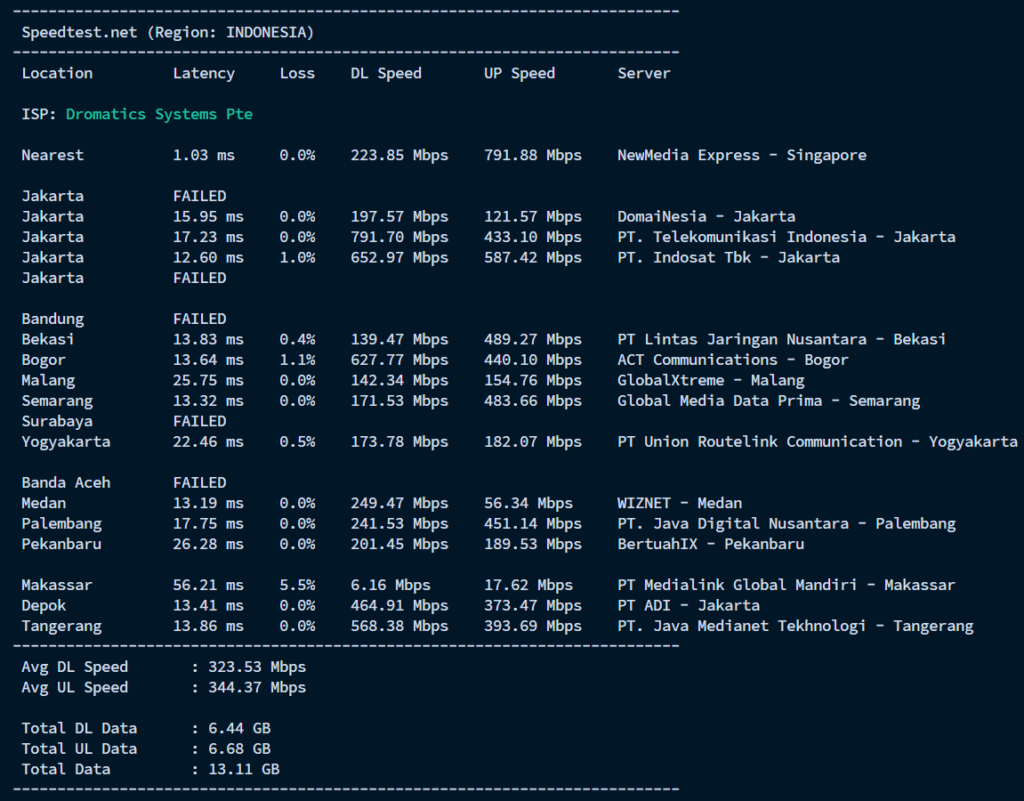Click the 'Speedtest.net (Region: INDONESIA)' header text
1024x801 pixels.
[x=168, y=33]
